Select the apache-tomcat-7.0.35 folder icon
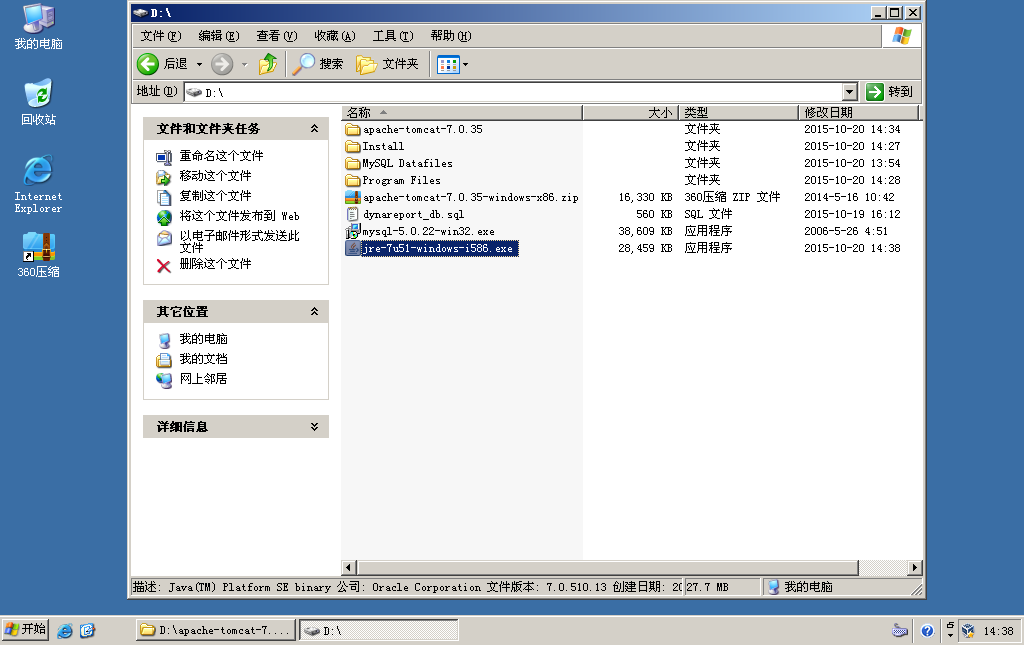 coord(353,129)
